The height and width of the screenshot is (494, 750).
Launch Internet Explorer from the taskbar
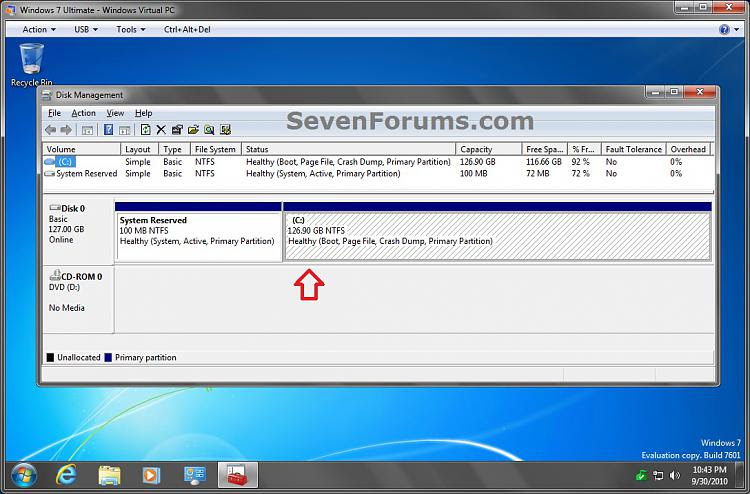[66, 475]
